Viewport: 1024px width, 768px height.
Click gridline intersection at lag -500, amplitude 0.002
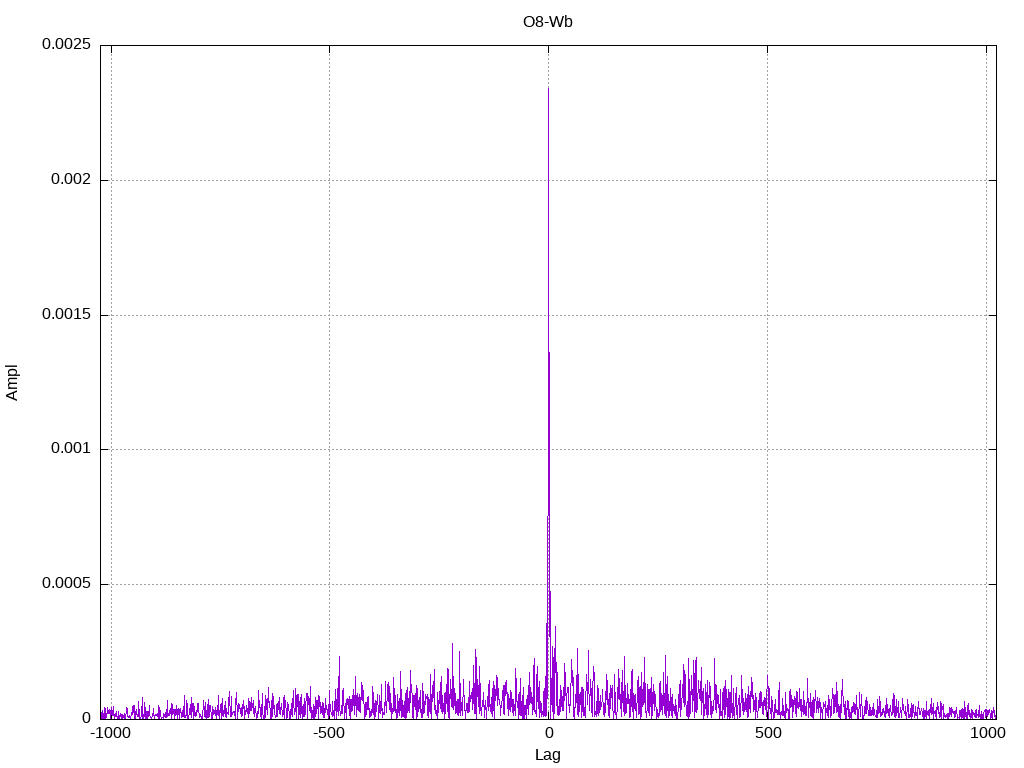(329, 180)
